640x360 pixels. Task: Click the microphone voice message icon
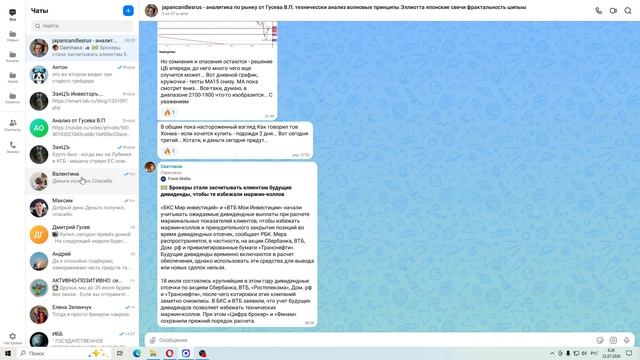pyautogui.click(x=627, y=340)
